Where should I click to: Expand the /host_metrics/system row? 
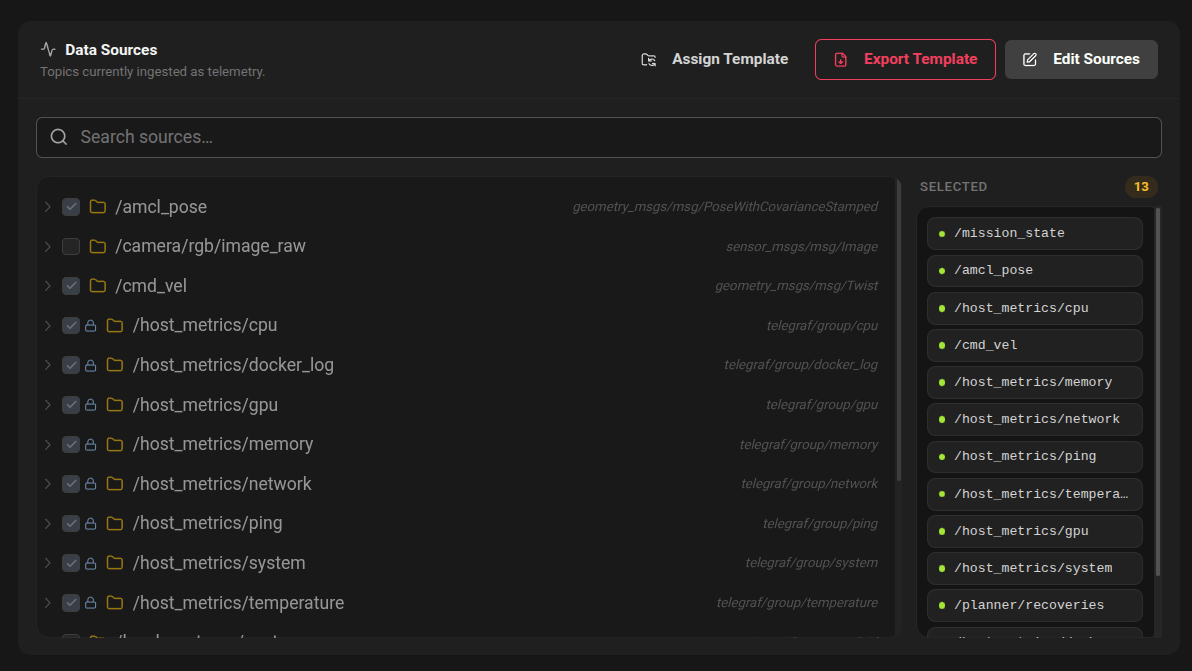(48, 563)
